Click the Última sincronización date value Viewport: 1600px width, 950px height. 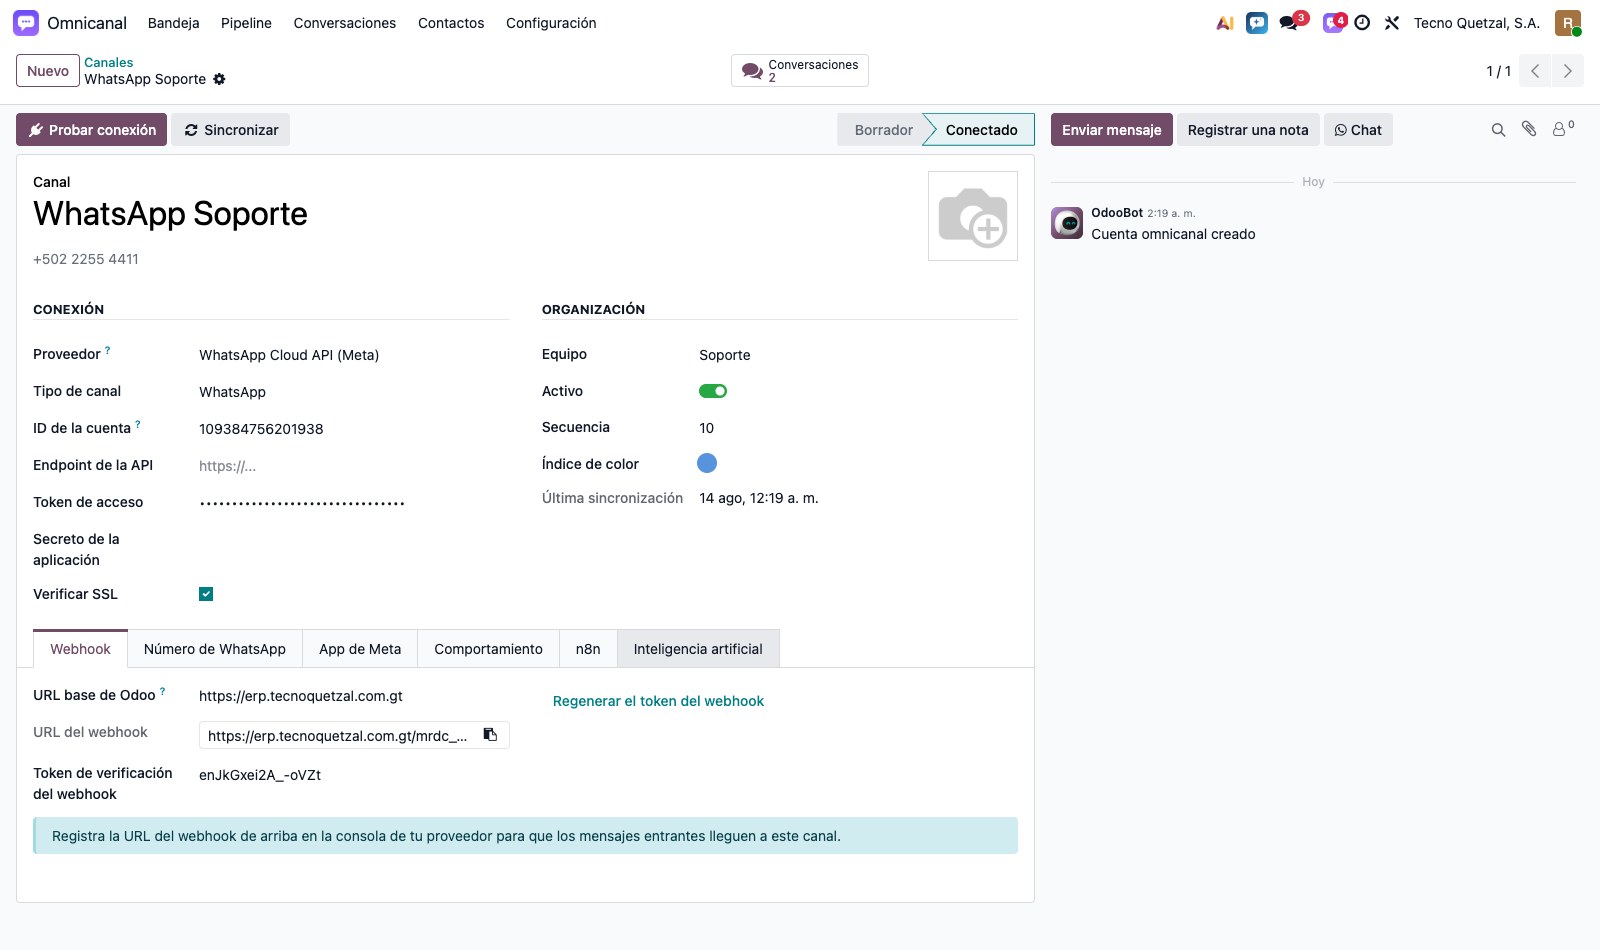pos(759,498)
